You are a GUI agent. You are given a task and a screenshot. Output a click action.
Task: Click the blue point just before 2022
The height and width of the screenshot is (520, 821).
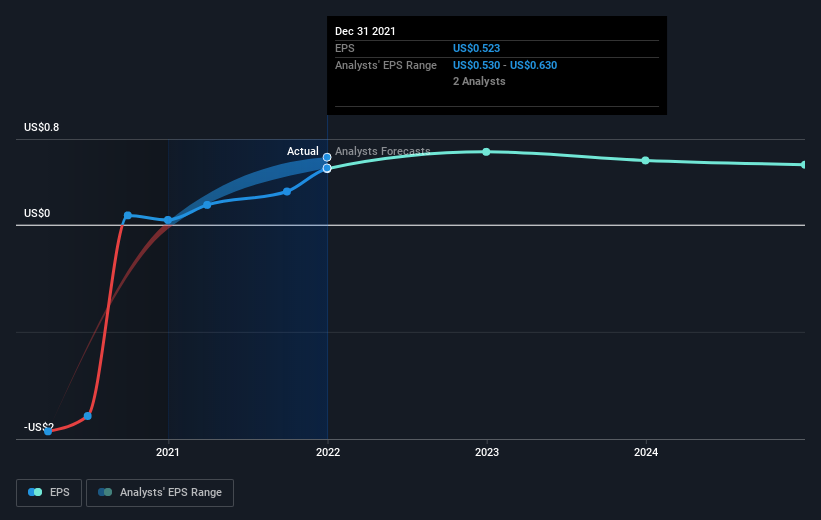(287, 192)
